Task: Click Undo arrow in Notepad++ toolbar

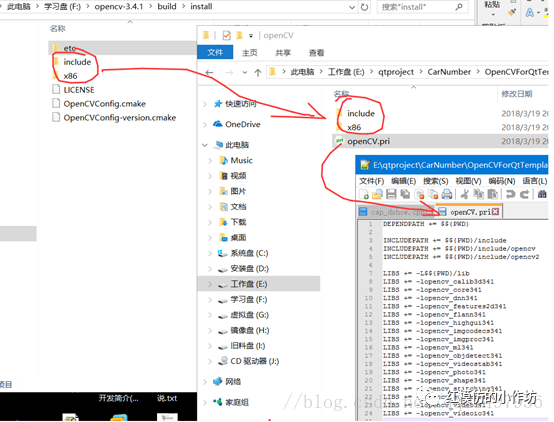Action: (510, 194)
